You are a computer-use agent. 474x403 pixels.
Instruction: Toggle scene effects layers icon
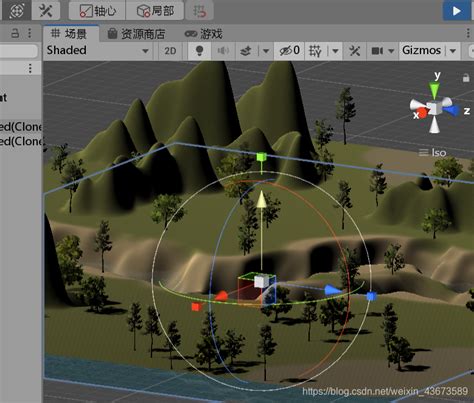(246, 51)
